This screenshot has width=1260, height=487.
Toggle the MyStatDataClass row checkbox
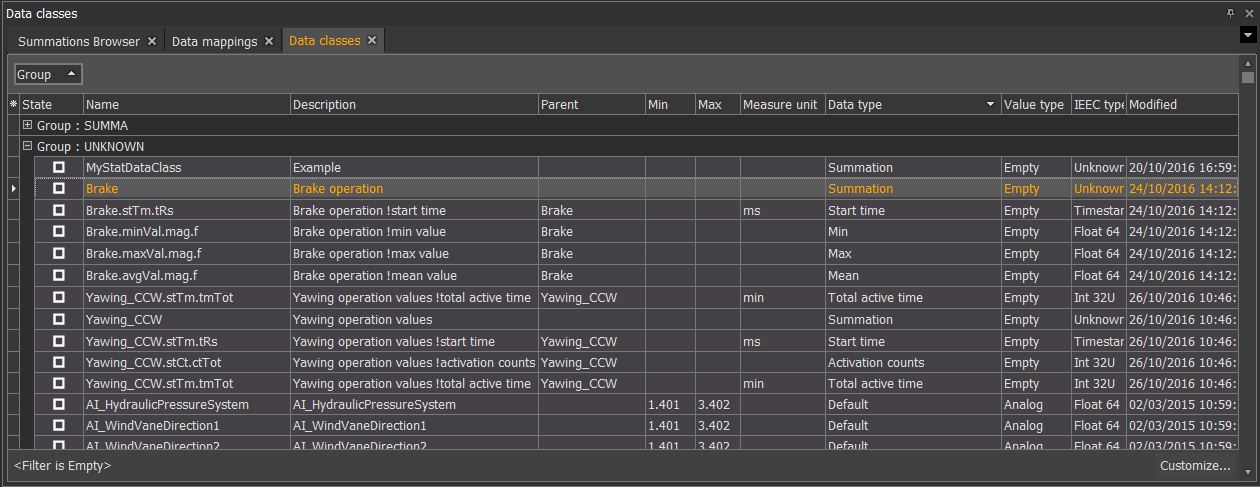click(x=59, y=167)
